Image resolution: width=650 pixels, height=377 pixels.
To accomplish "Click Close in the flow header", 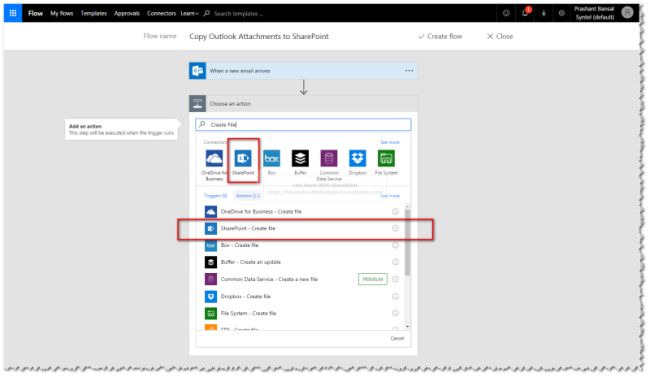I will coord(500,36).
